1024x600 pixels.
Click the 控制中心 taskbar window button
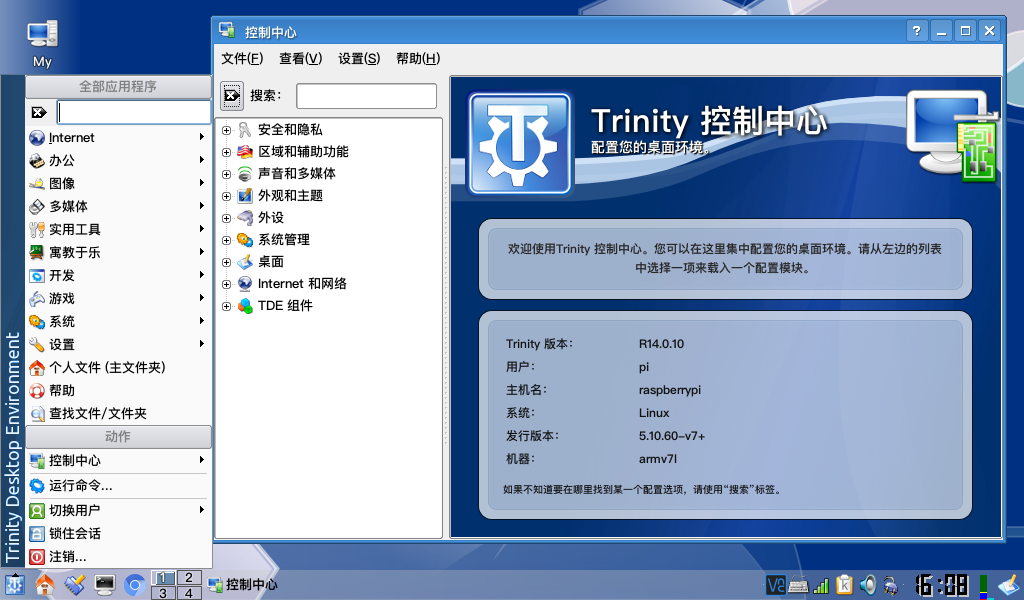[243, 585]
